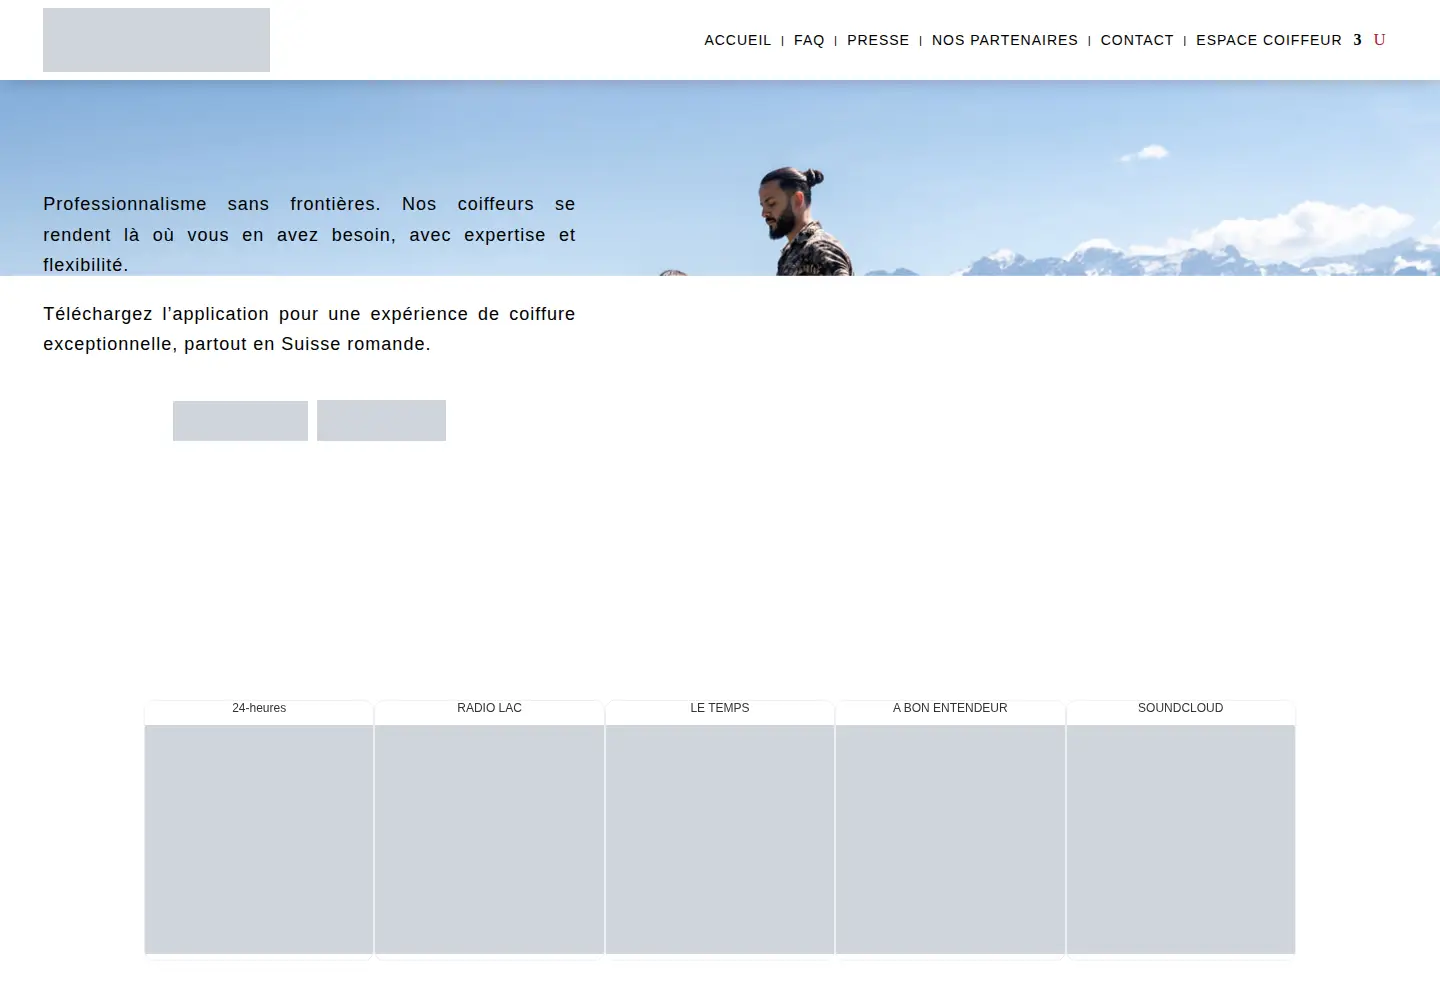The height and width of the screenshot is (1000, 1440).
Task: Click the site logo placeholder in header
Action: pyautogui.click(x=156, y=40)
